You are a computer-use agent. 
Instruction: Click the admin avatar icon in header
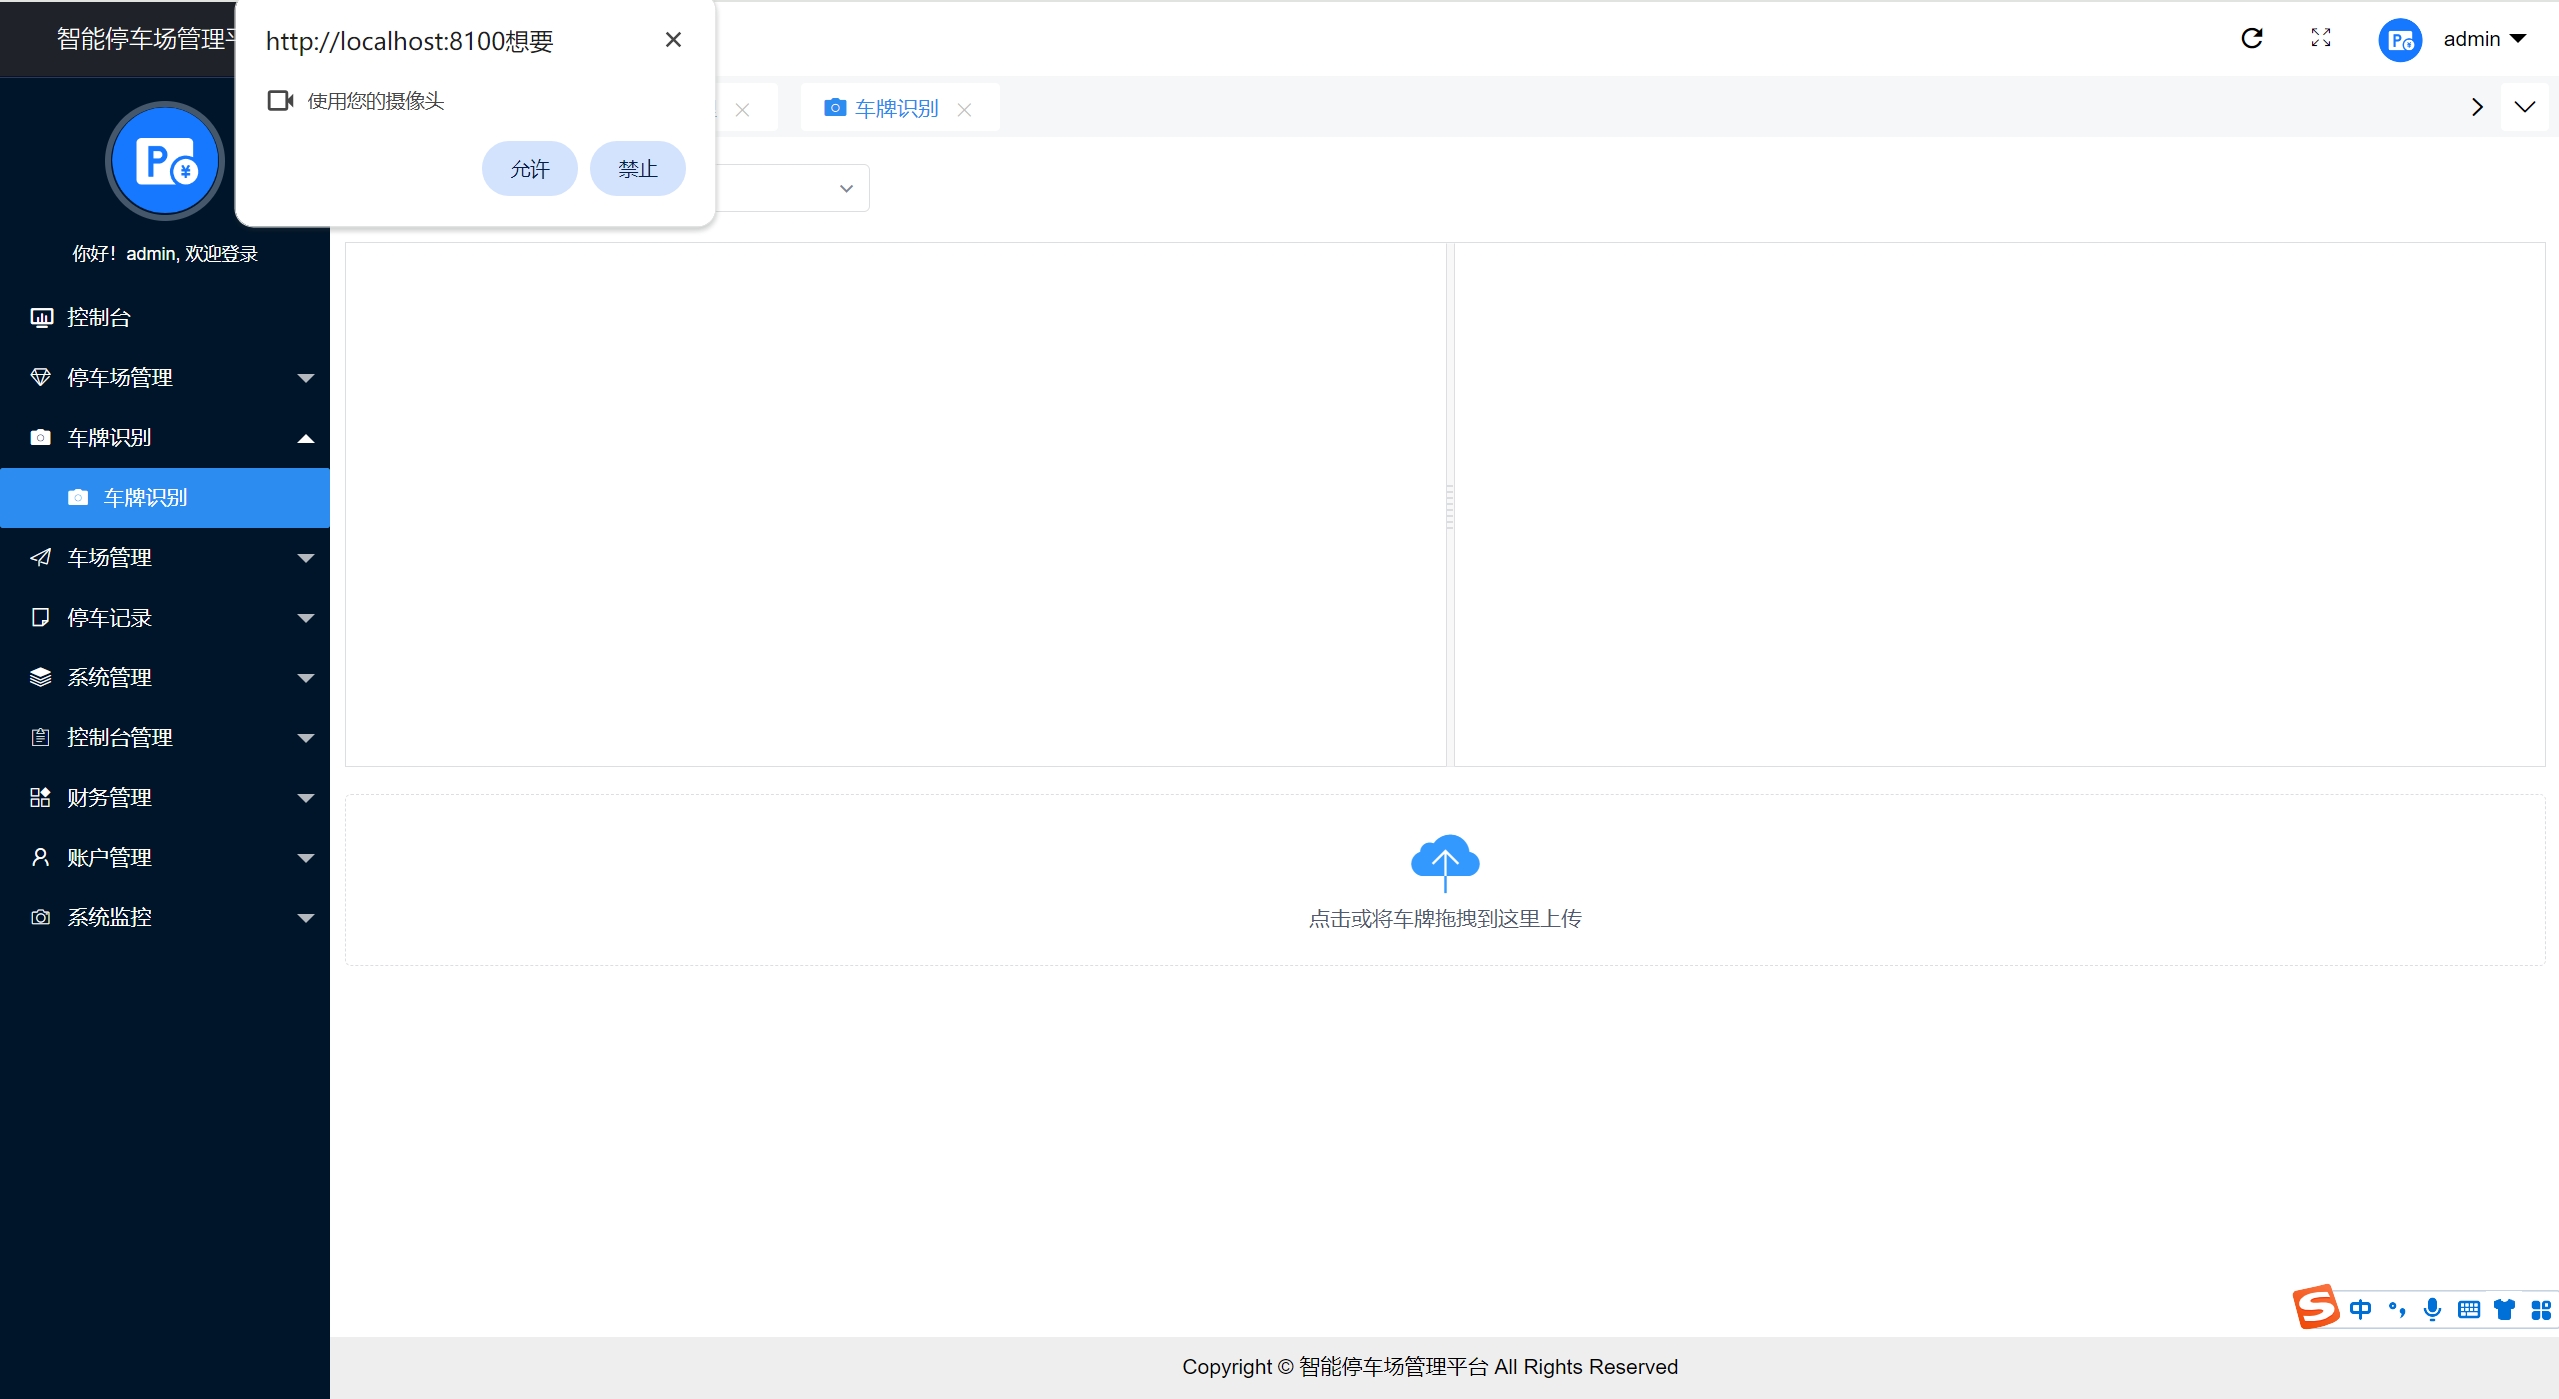2399,40
